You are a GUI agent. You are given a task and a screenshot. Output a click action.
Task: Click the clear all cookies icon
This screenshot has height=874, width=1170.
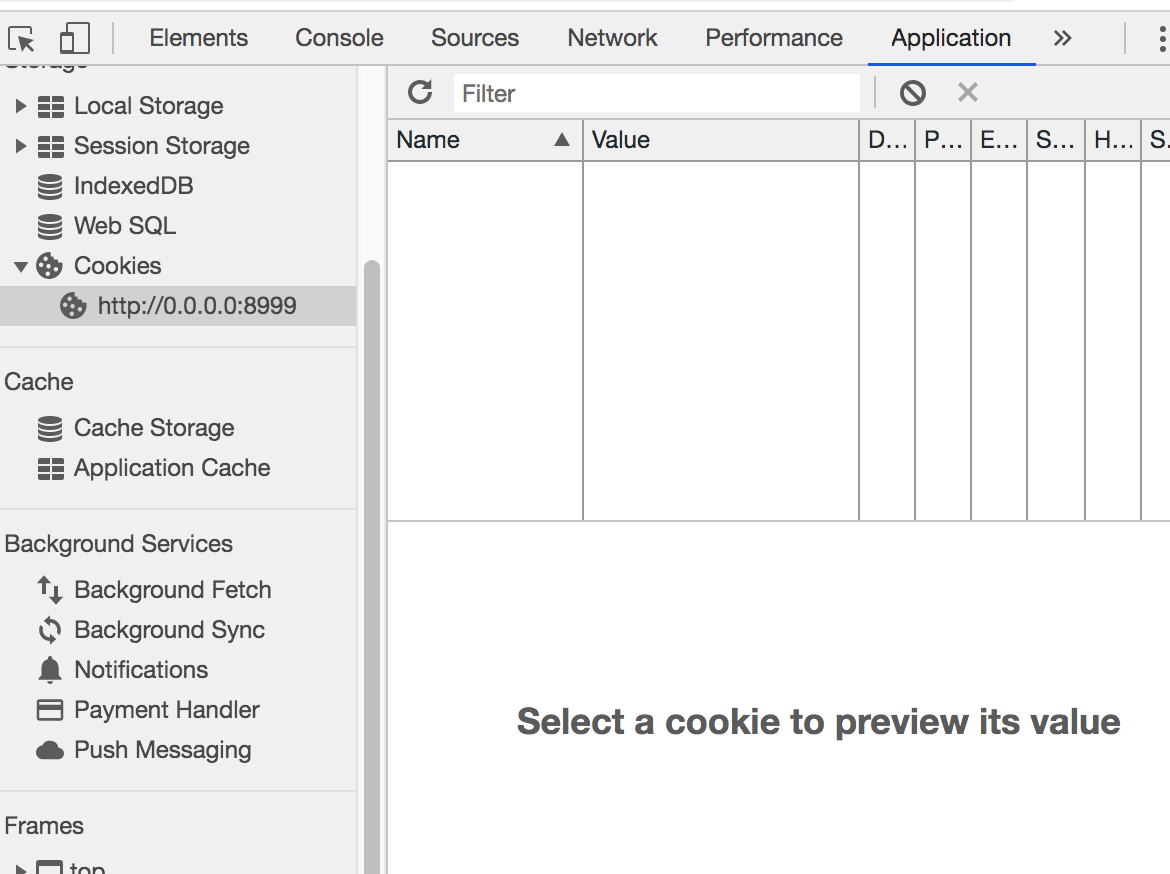912,93
